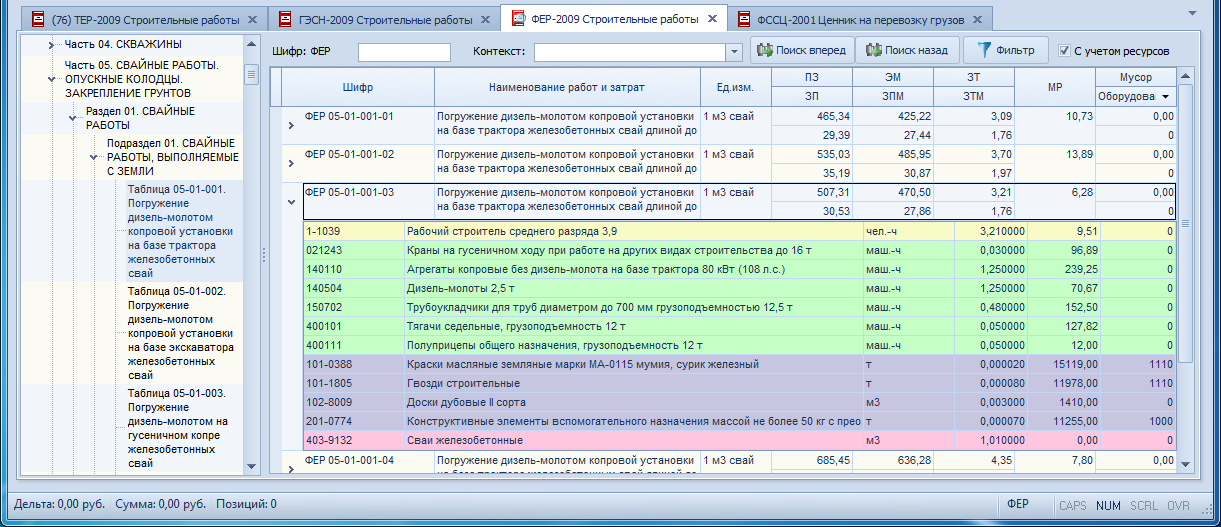Collapse Раздел 01. СВАЙНЫЕ РАБОТЫ tree node
The height and width of the screenshot is (527, 1221).
tap(73, 119)
